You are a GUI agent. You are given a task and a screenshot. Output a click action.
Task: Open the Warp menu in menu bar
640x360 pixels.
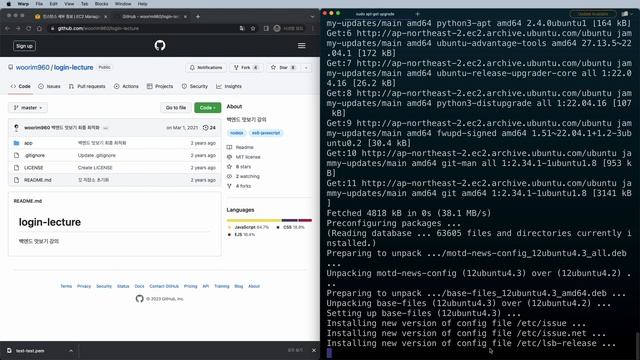23,4
